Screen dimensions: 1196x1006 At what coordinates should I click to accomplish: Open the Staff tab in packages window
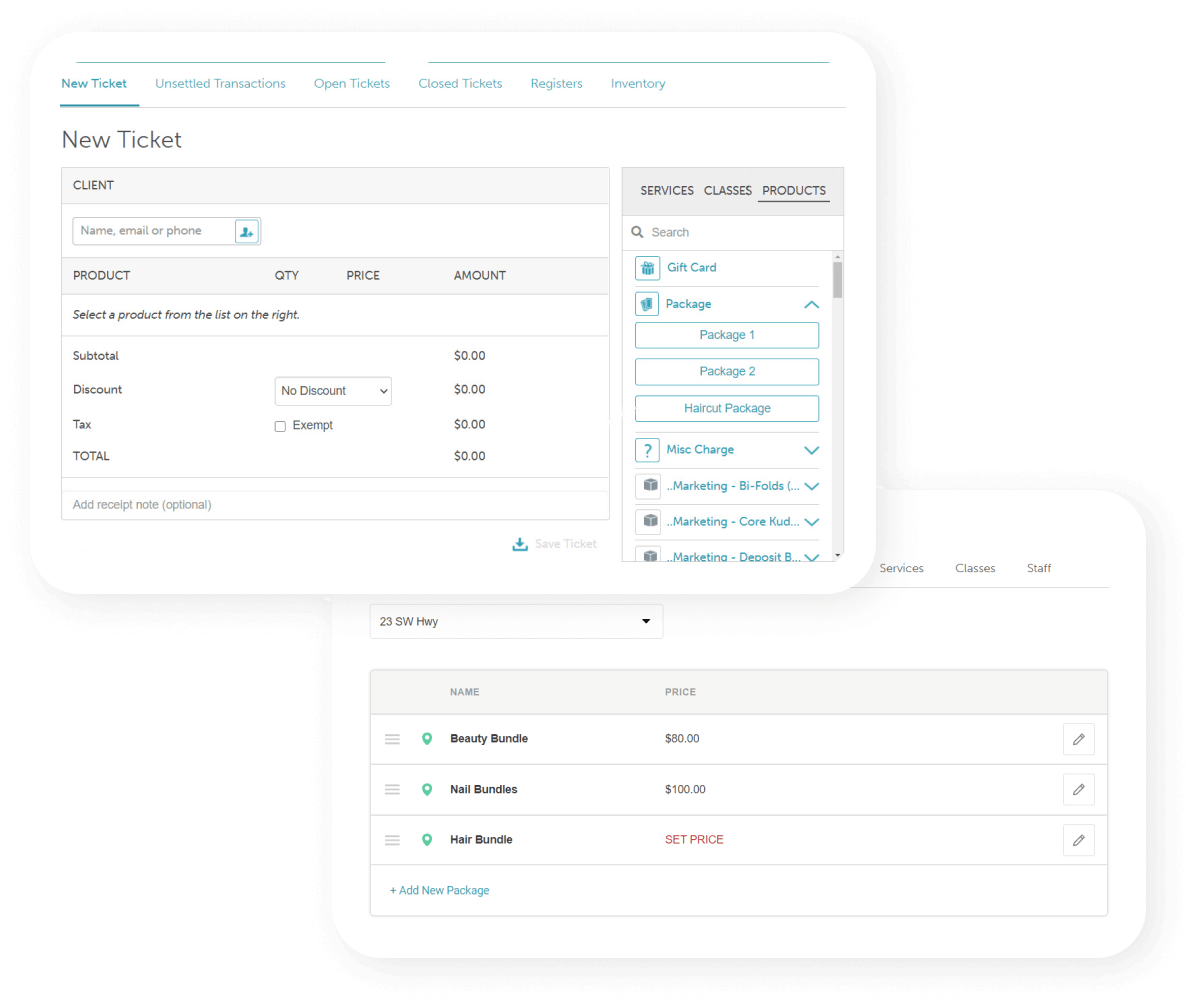coord(1038,568)
